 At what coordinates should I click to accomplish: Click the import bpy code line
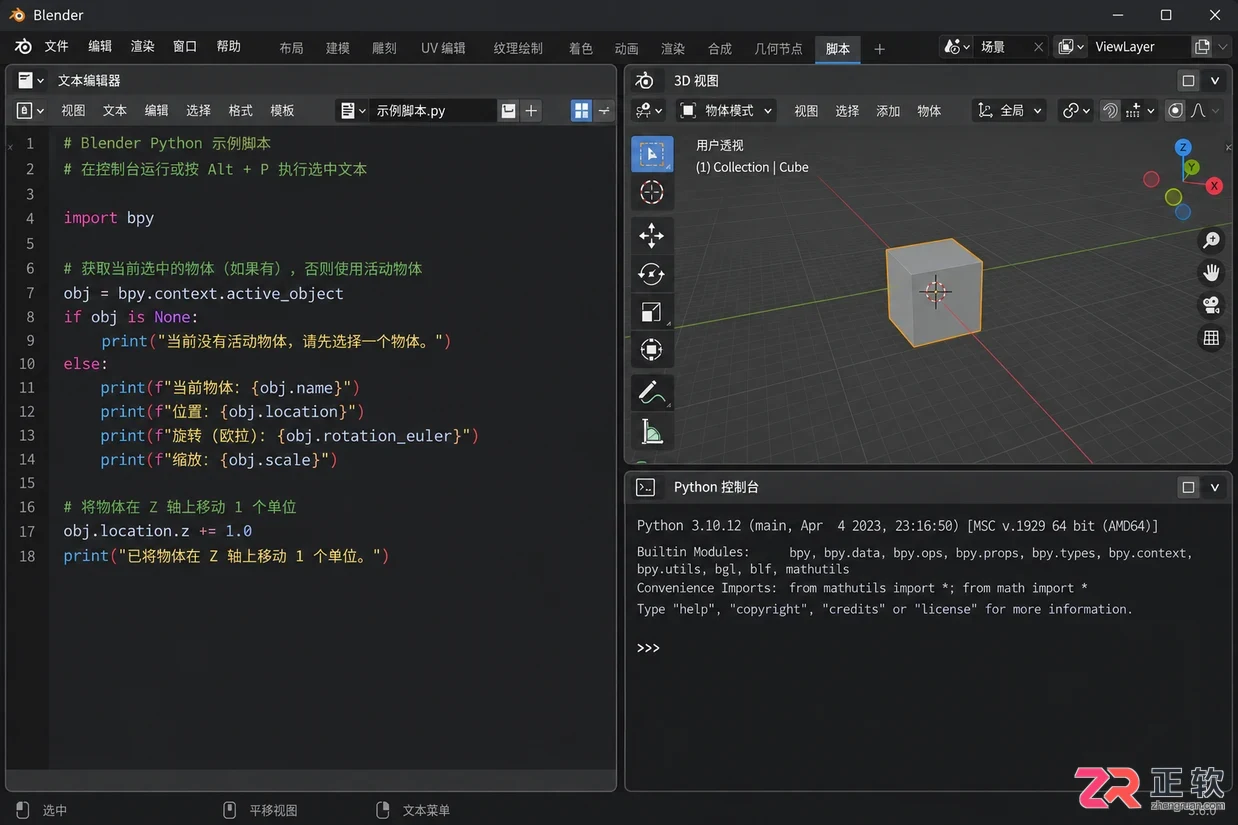[x=108, y=218]
